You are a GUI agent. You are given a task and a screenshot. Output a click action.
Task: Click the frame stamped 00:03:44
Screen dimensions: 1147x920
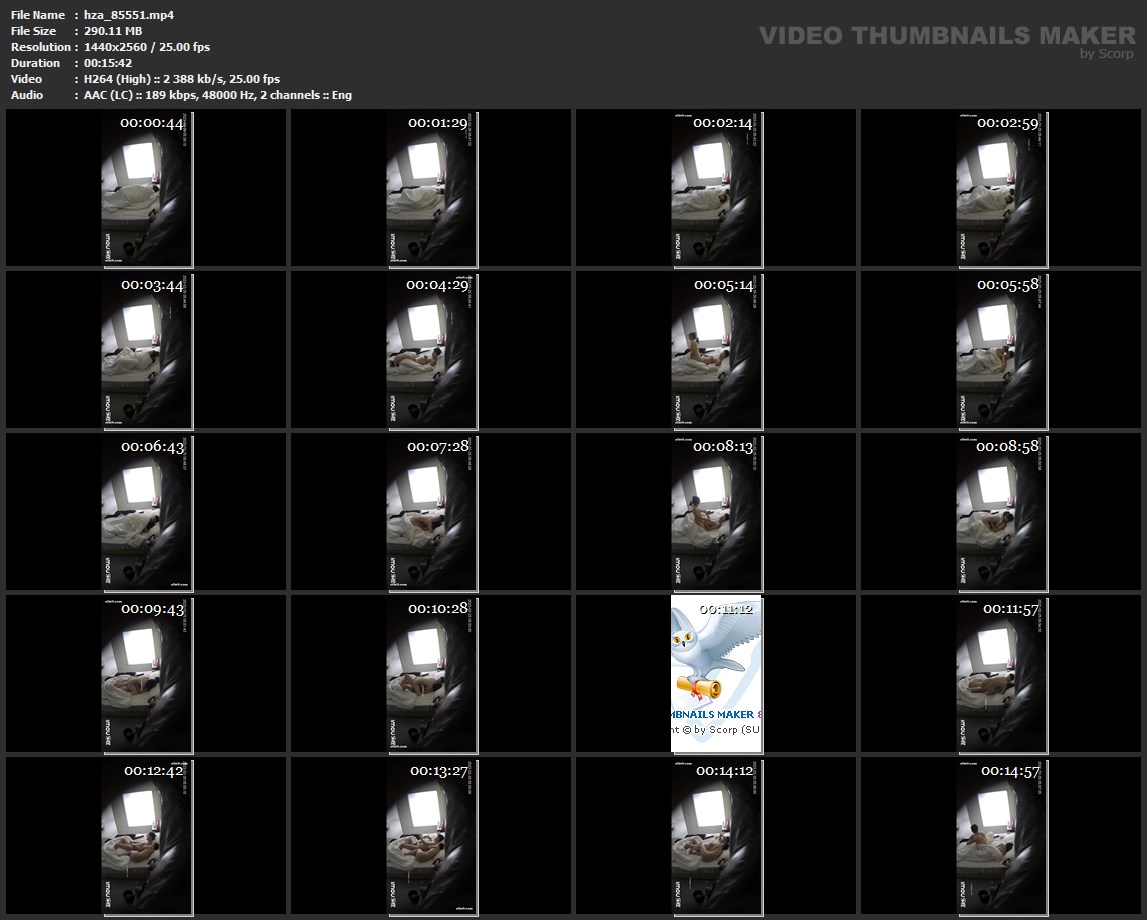(146, 350)
